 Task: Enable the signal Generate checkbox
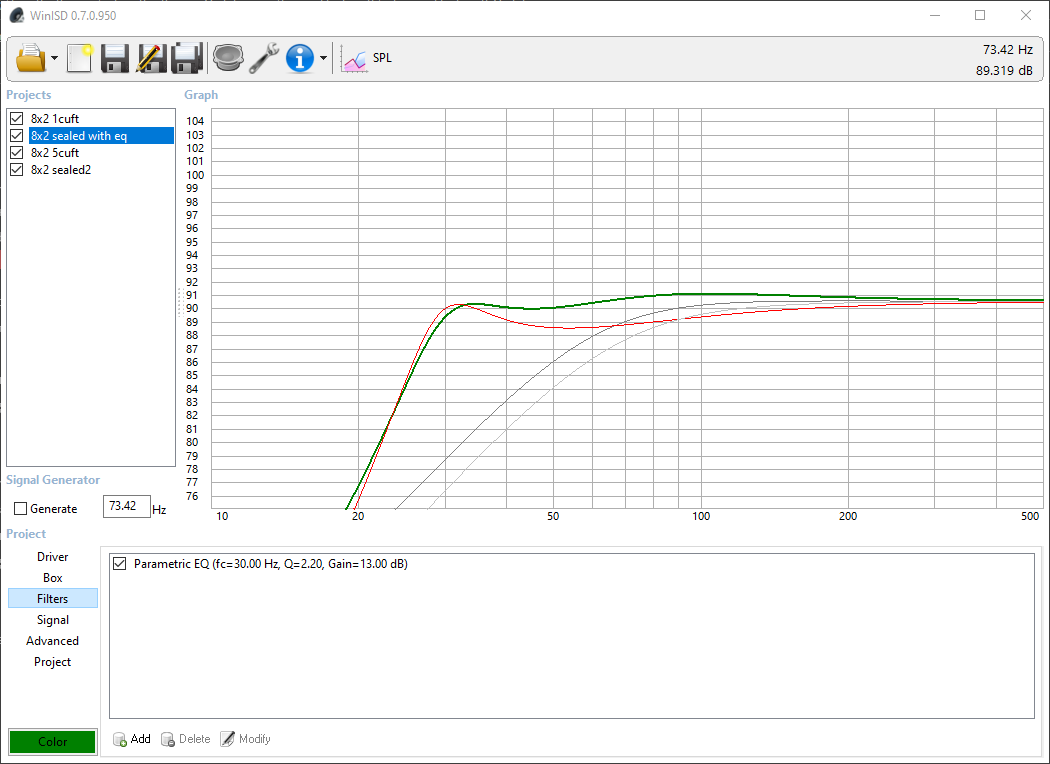click(x=21, y=509)
